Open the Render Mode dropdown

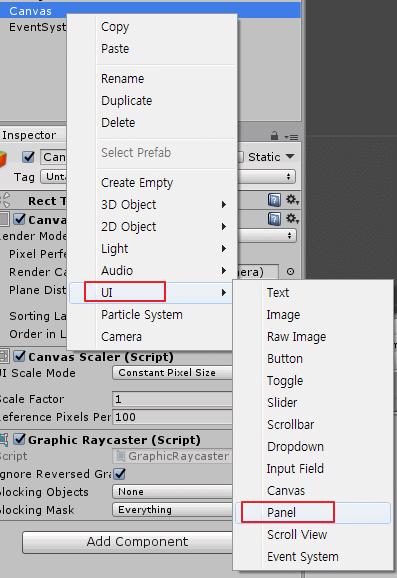pos(267,236)
